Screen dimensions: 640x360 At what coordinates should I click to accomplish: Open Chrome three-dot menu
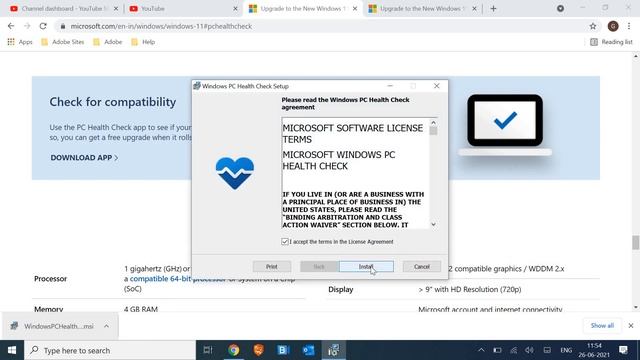pyautogui.click(x=629, y=26)
